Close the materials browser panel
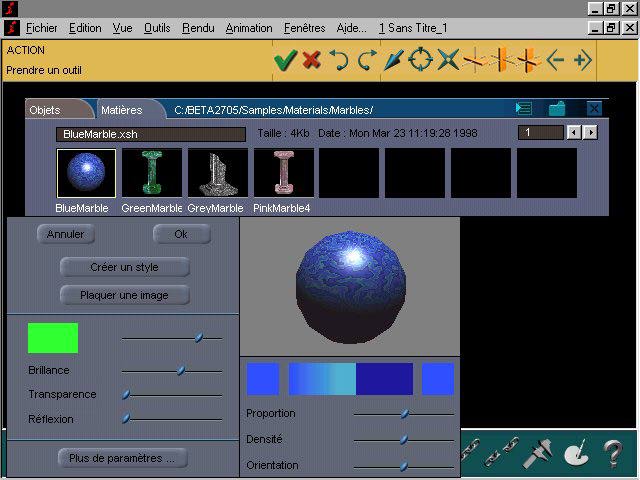640x480 pixels. [594, 109]
